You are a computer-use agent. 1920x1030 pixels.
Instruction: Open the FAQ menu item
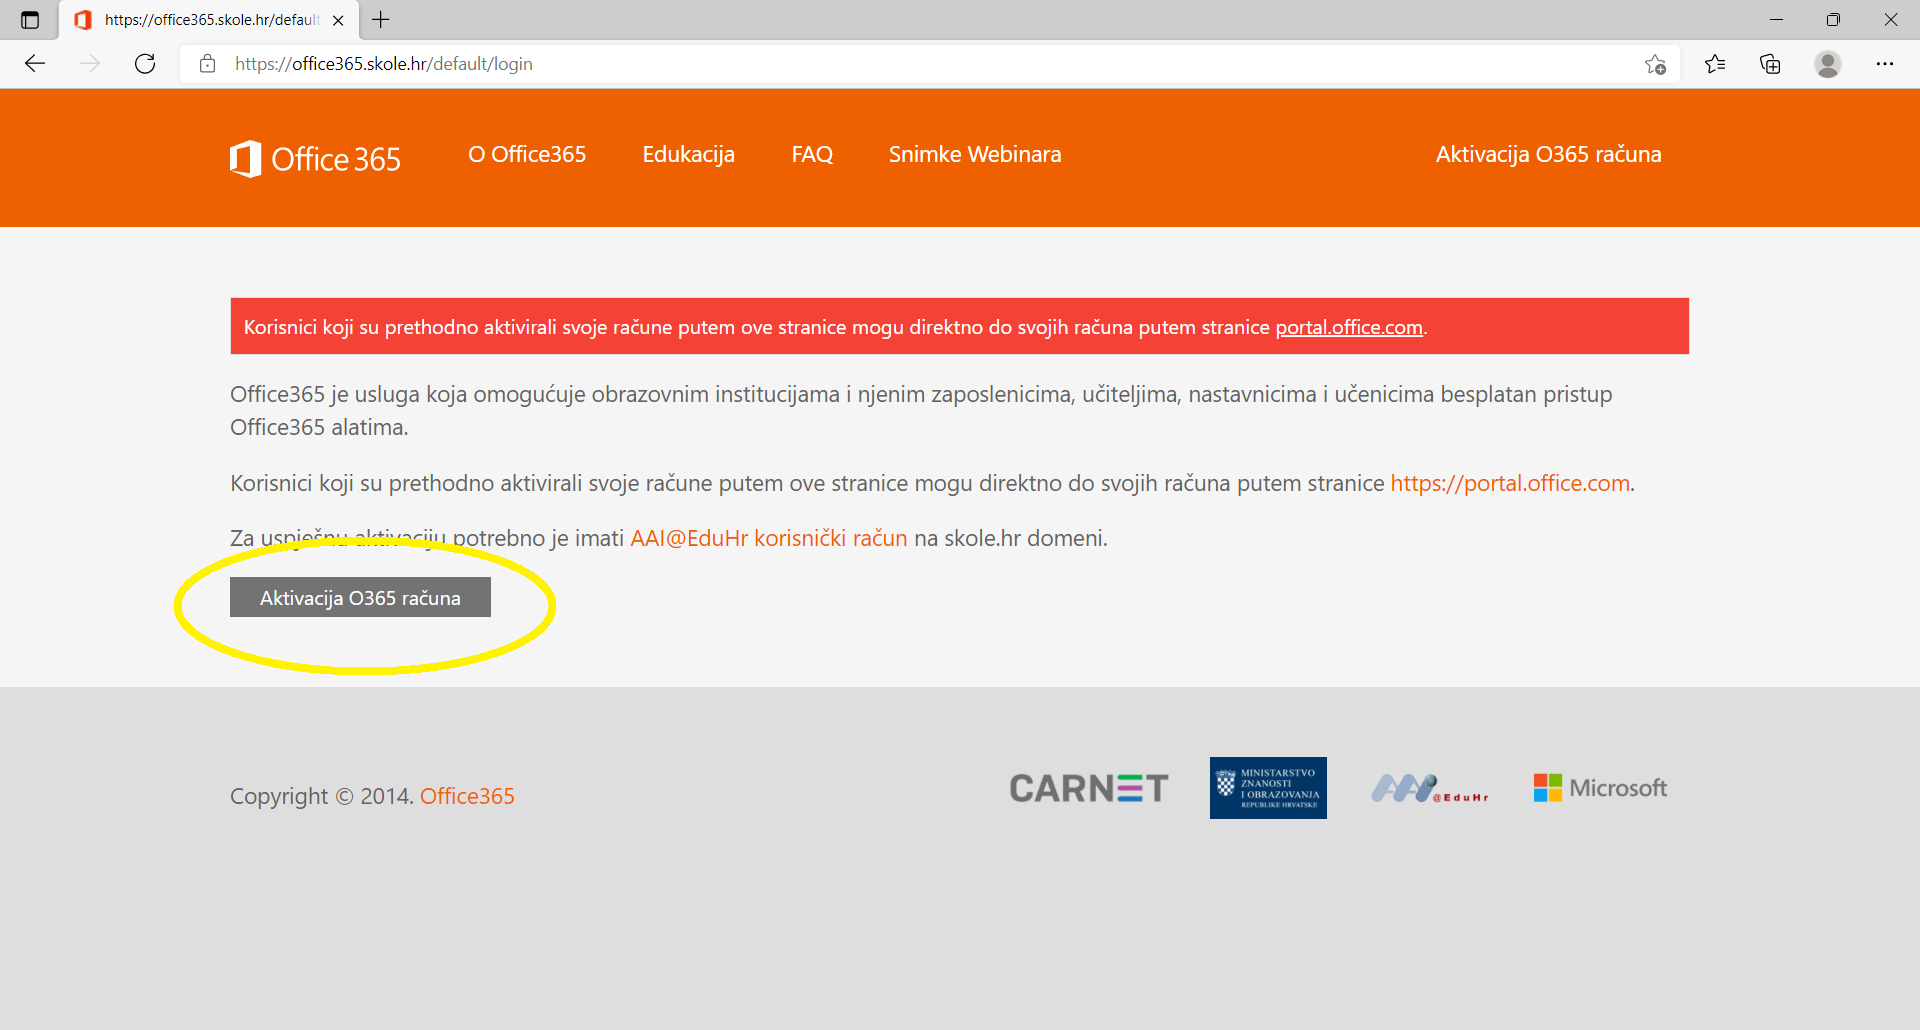pyautogui.click(x=812, y=154)
